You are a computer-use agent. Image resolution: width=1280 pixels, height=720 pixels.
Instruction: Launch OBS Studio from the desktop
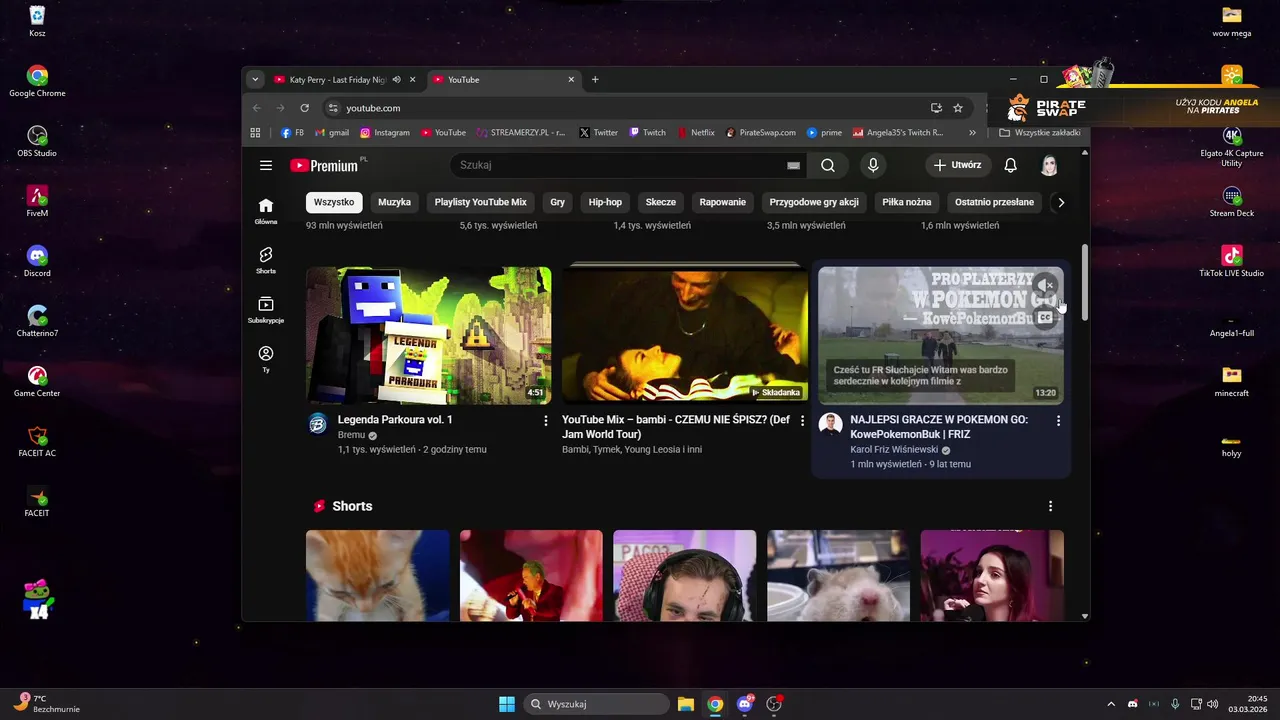[x=37, y=140]
